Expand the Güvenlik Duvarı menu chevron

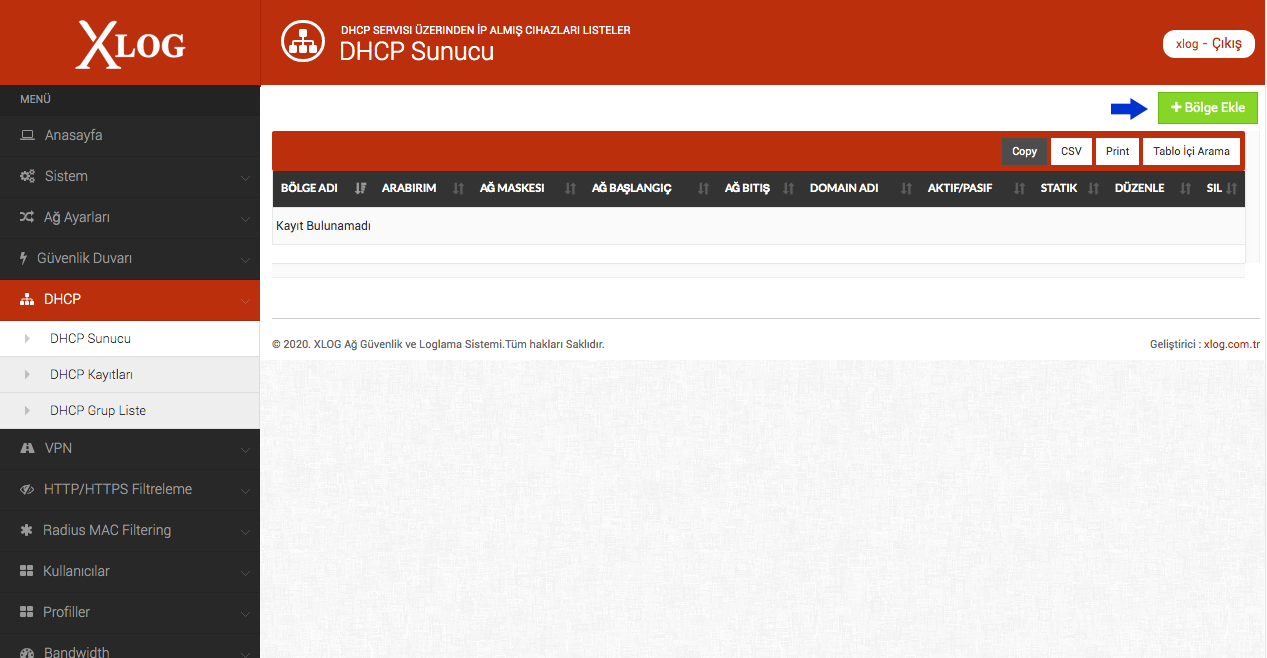click(245, 260)
